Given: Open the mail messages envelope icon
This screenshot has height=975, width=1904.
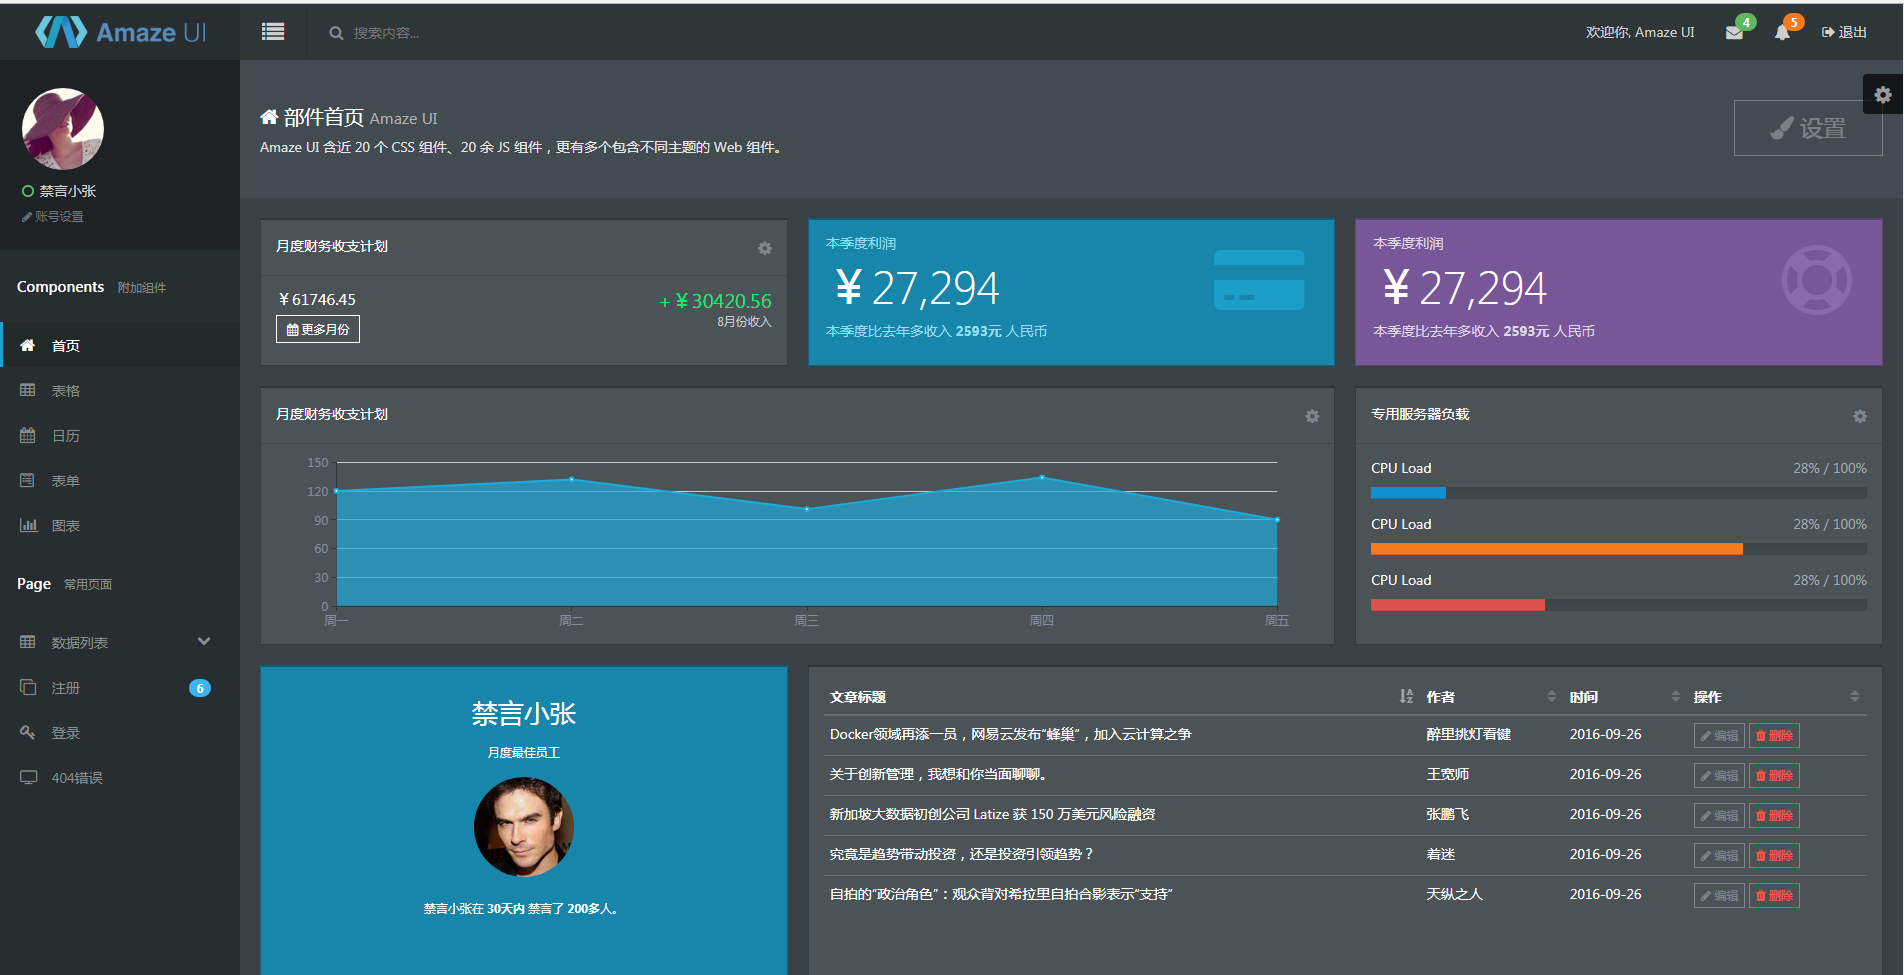Looking at the screenshot, I should click(1735, 33).
